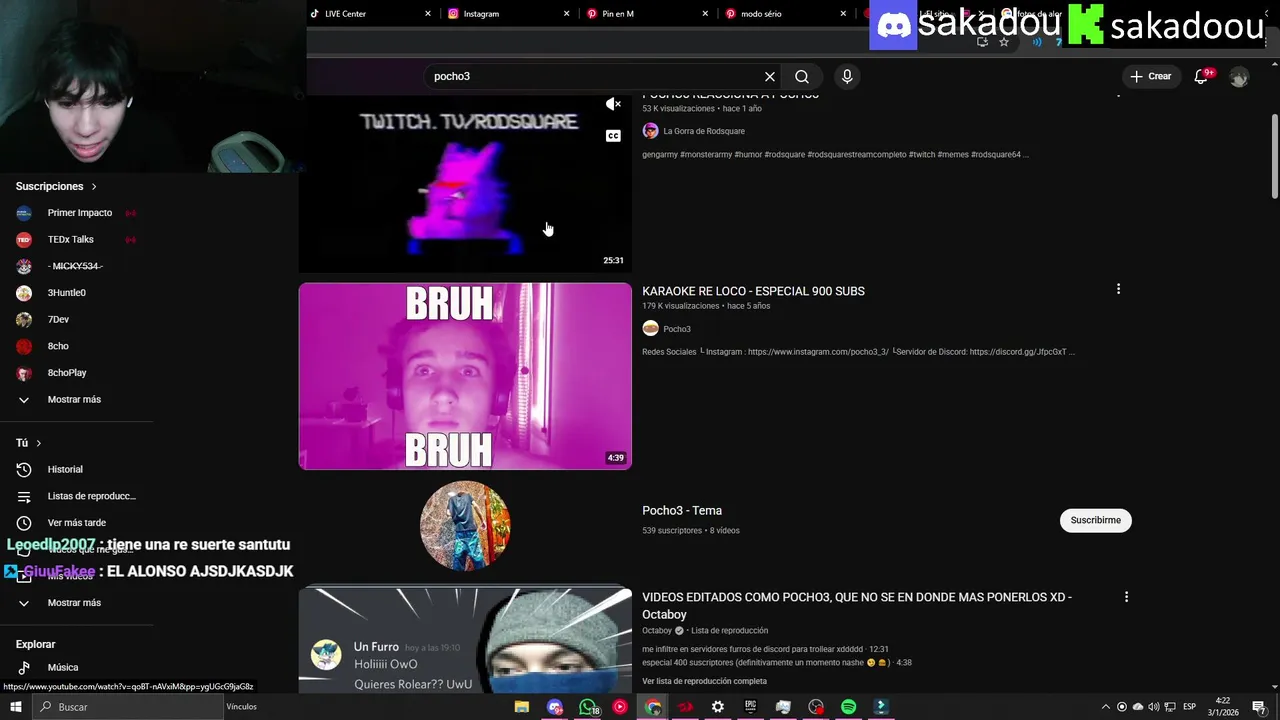The height and width of the screenshot is (720, 1280).
Task: Open Música in the Explorar section
Action: 62,667
